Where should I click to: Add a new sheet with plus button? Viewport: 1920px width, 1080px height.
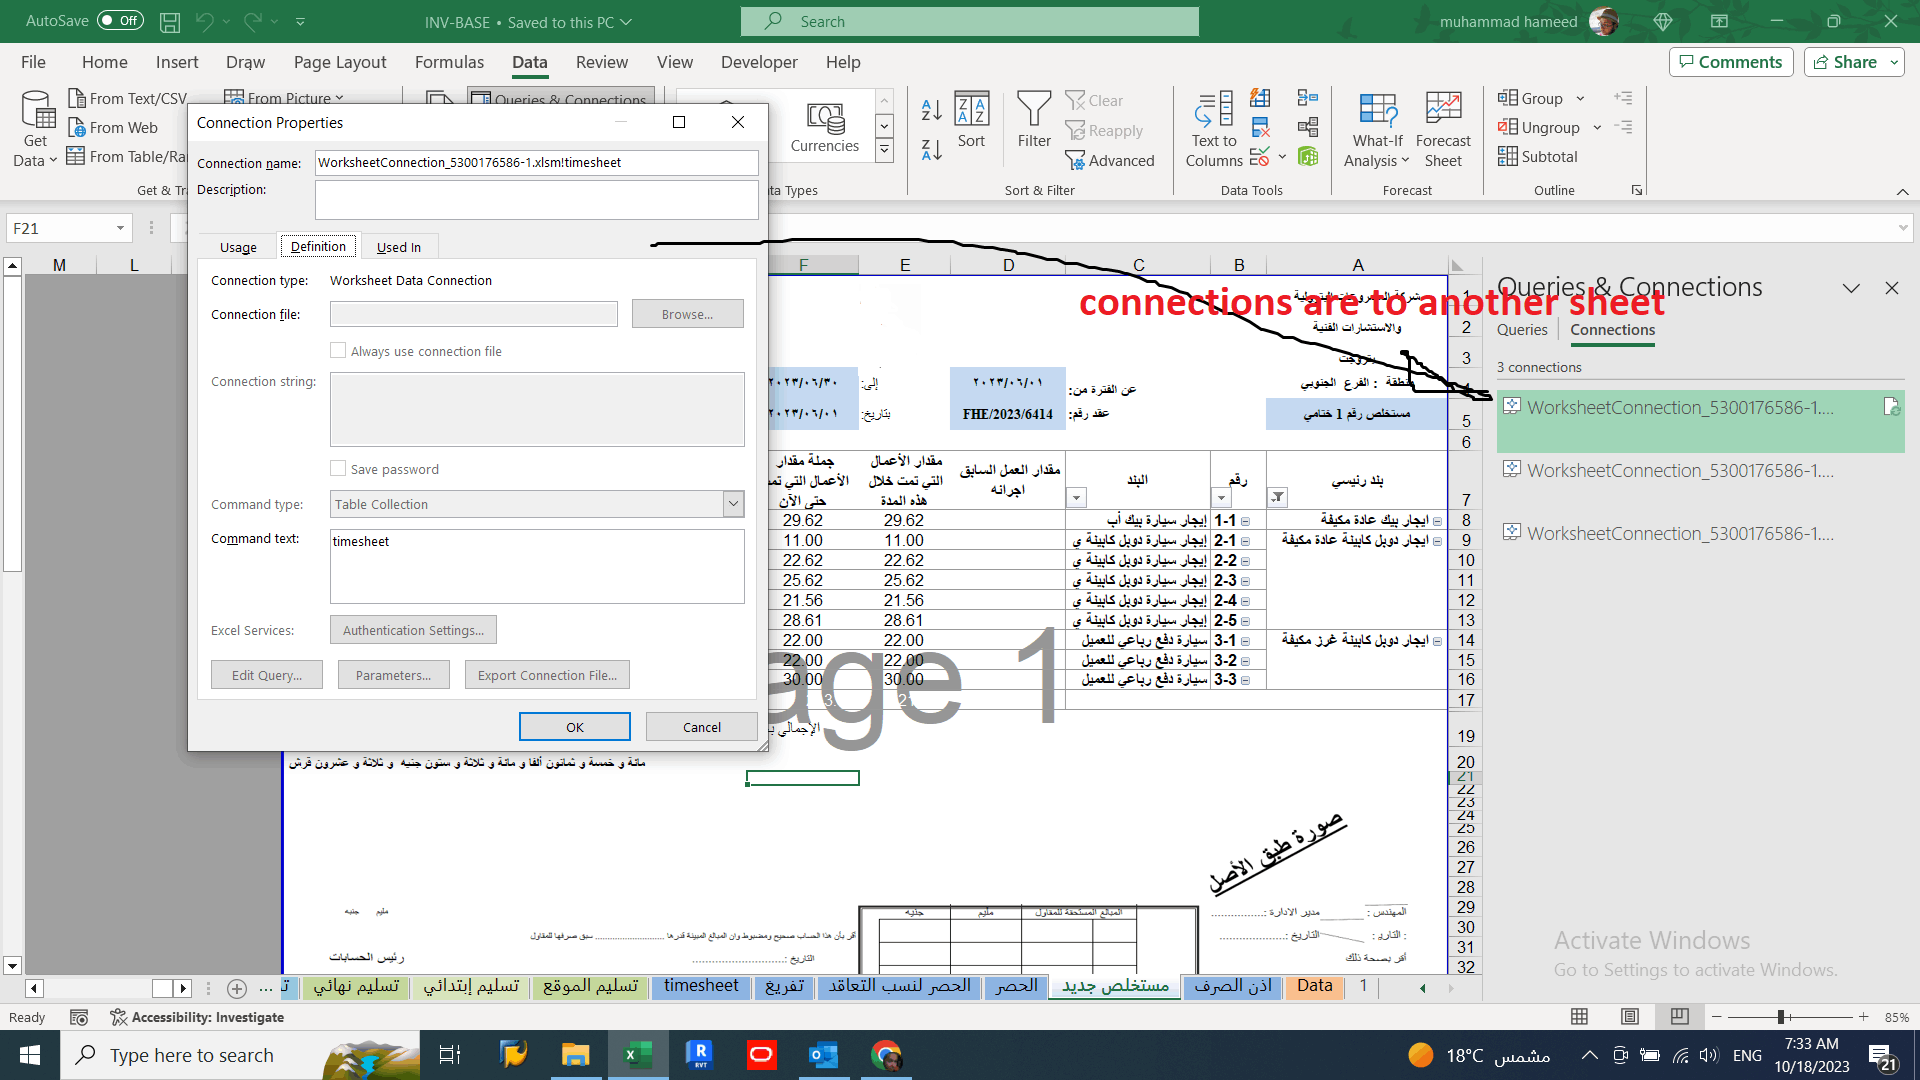click(x=237, y=988)
